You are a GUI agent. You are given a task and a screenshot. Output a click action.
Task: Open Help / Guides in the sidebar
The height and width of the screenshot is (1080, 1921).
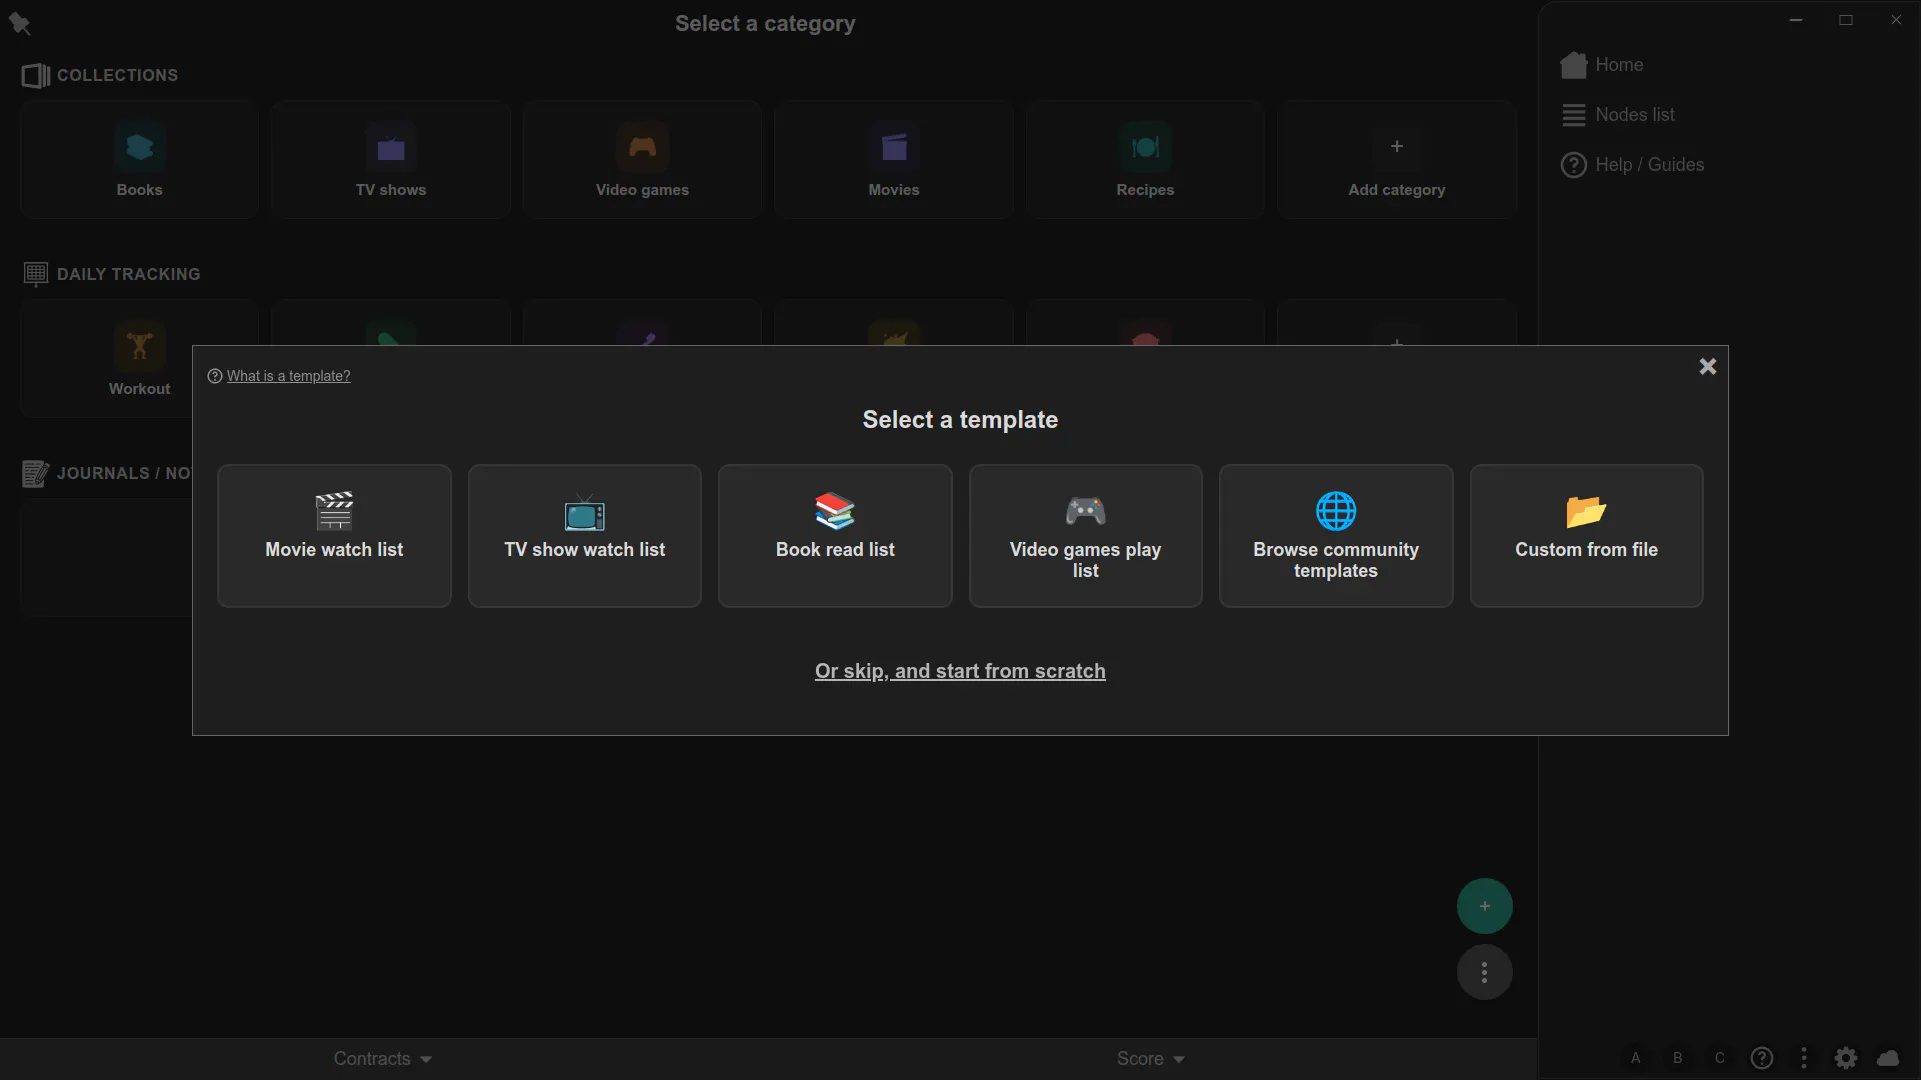point(1632,165)
